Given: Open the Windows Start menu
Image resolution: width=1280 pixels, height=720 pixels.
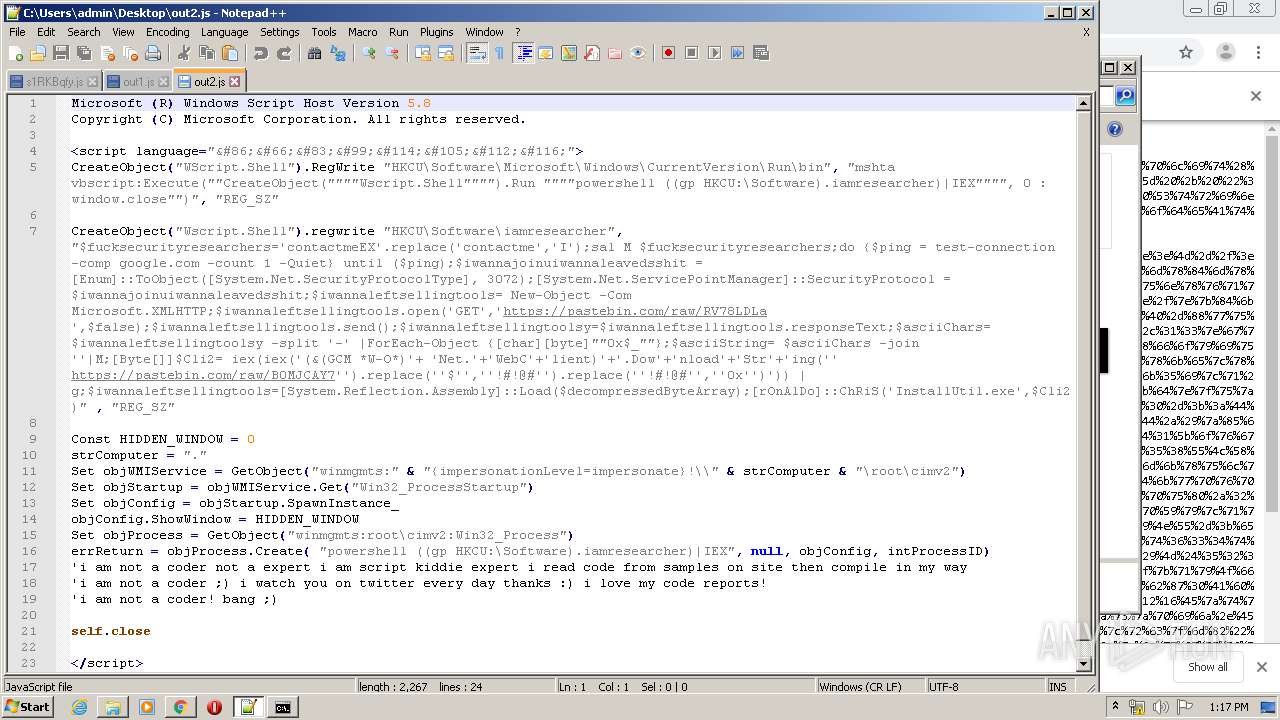Looking at the screenshot, I should click(x=27, y=707).
